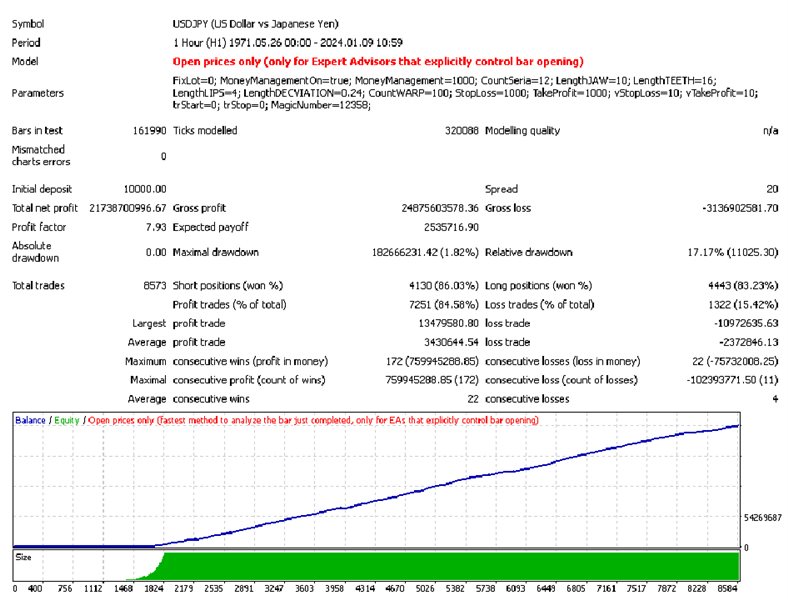
Task: Click the "Ticks modelled" value 320088
Action: coord(461,131)
